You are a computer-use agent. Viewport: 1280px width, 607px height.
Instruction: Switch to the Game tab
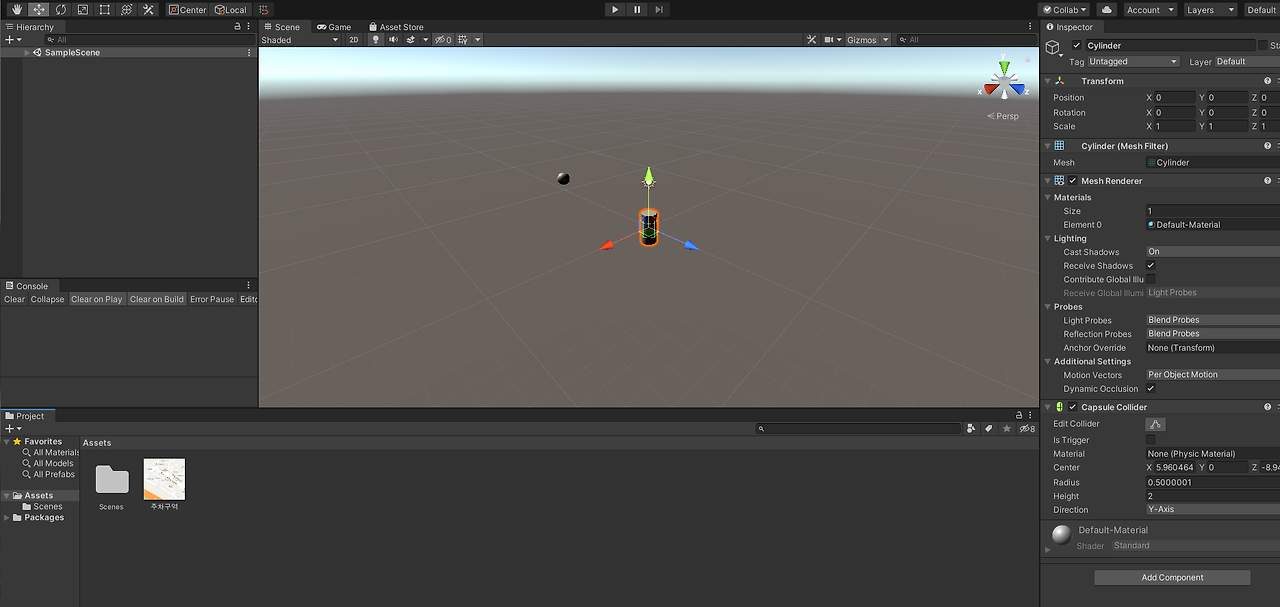[x=334, y=27]
